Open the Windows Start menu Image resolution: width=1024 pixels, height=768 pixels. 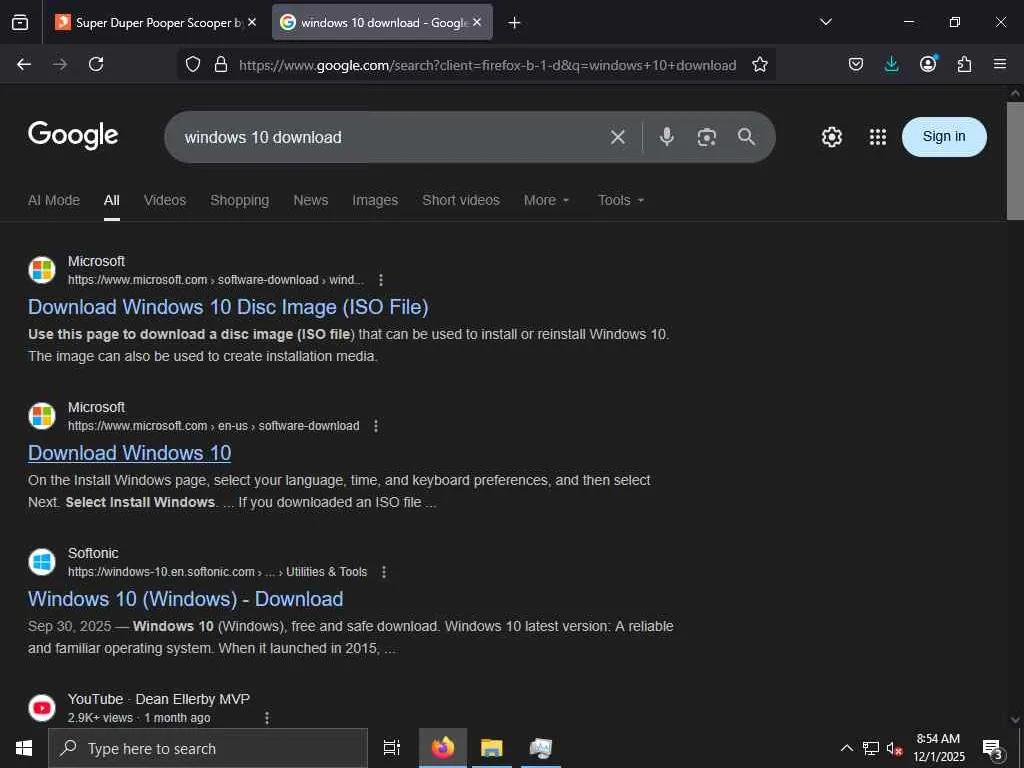click(x=24, y=748)
